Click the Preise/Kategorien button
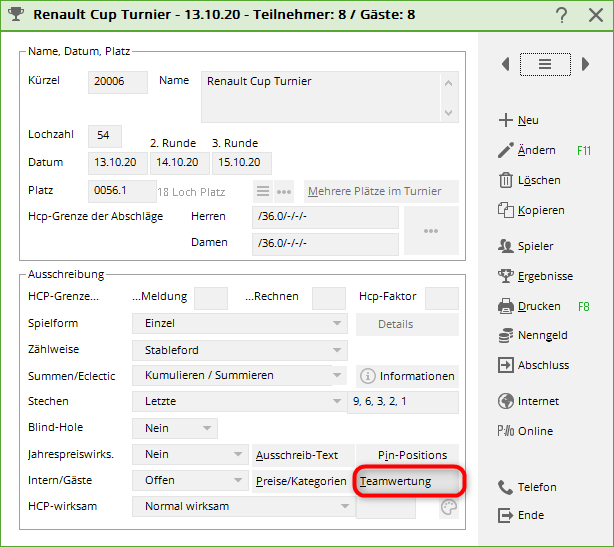Image resolution: width=614 pixels, height=547 pixels. (299, 481)
